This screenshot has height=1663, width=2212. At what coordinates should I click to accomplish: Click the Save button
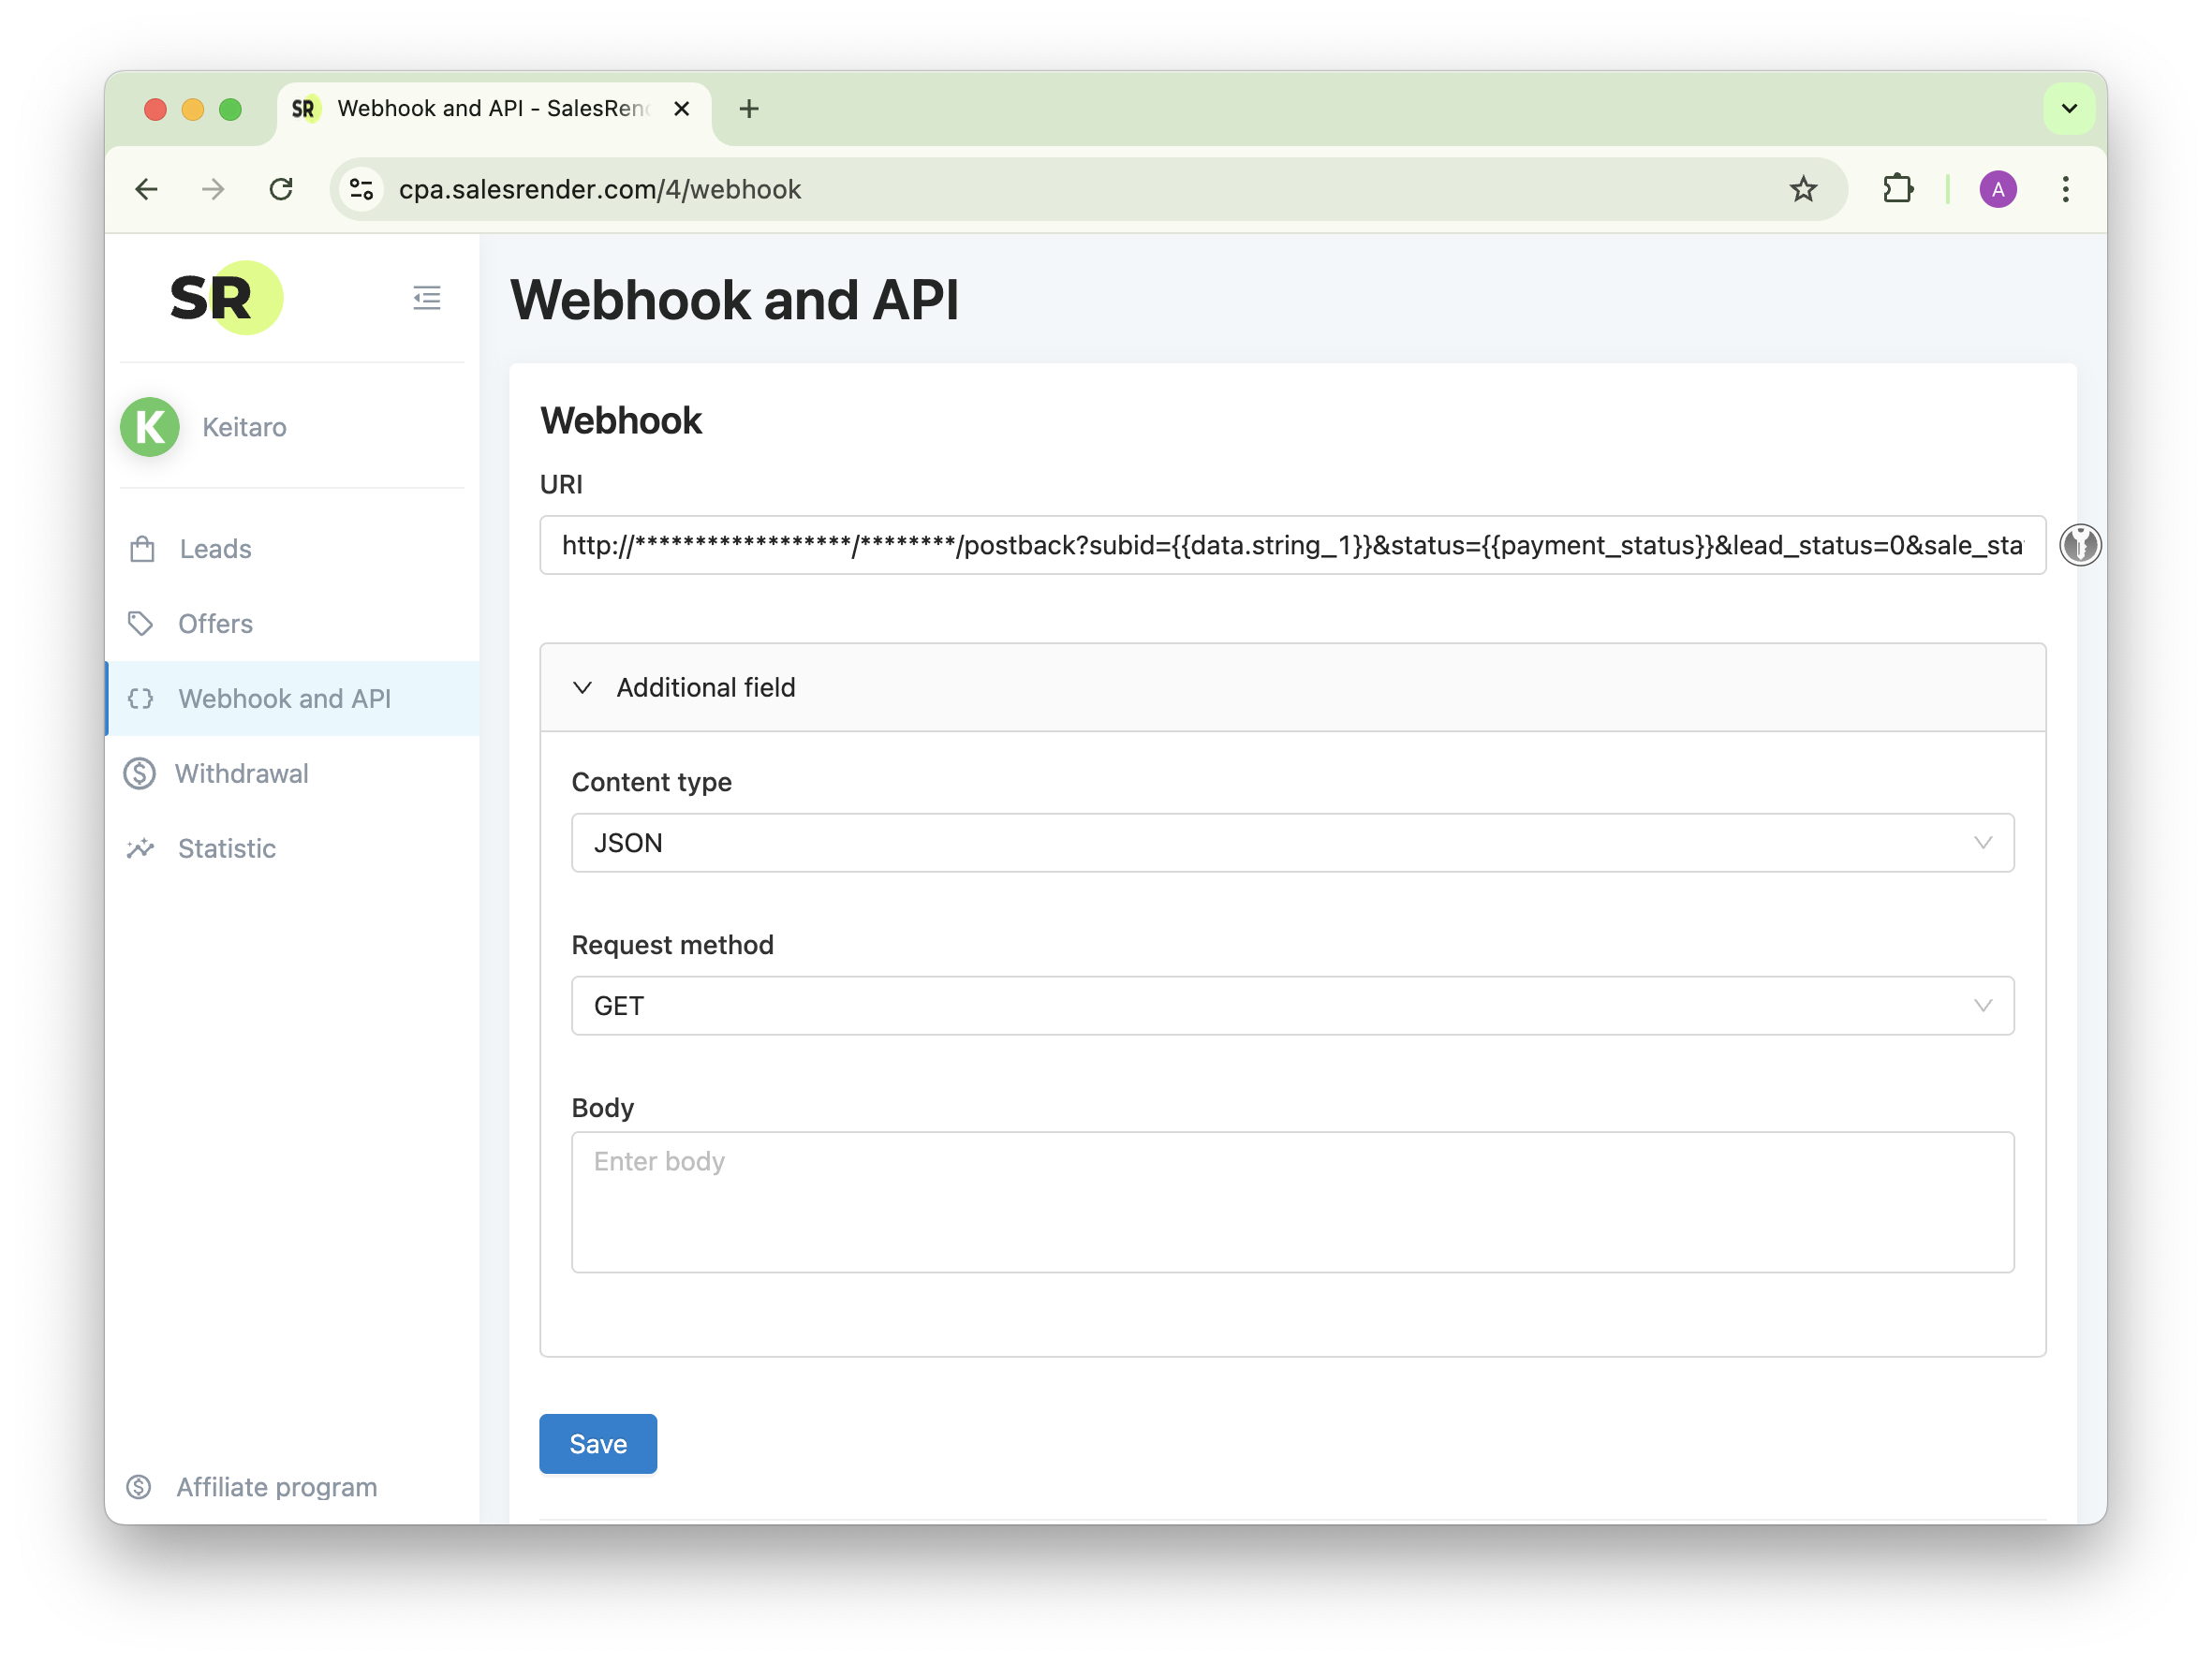tap(598, 1444)
